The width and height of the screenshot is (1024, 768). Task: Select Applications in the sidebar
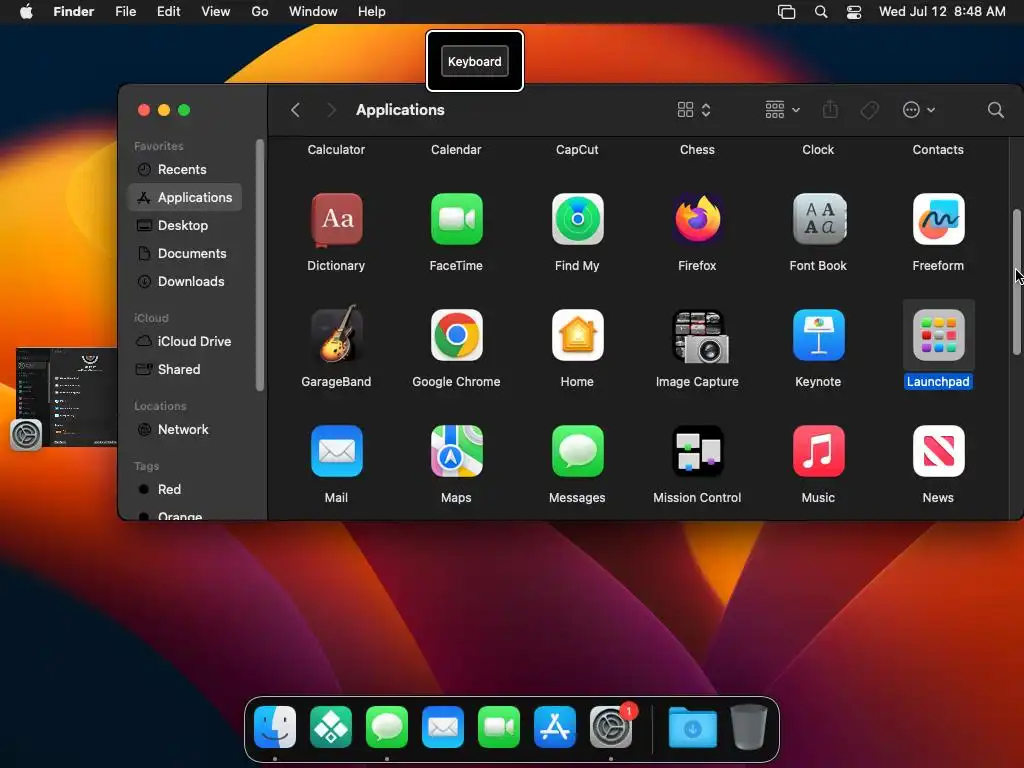tap(185, 197)
